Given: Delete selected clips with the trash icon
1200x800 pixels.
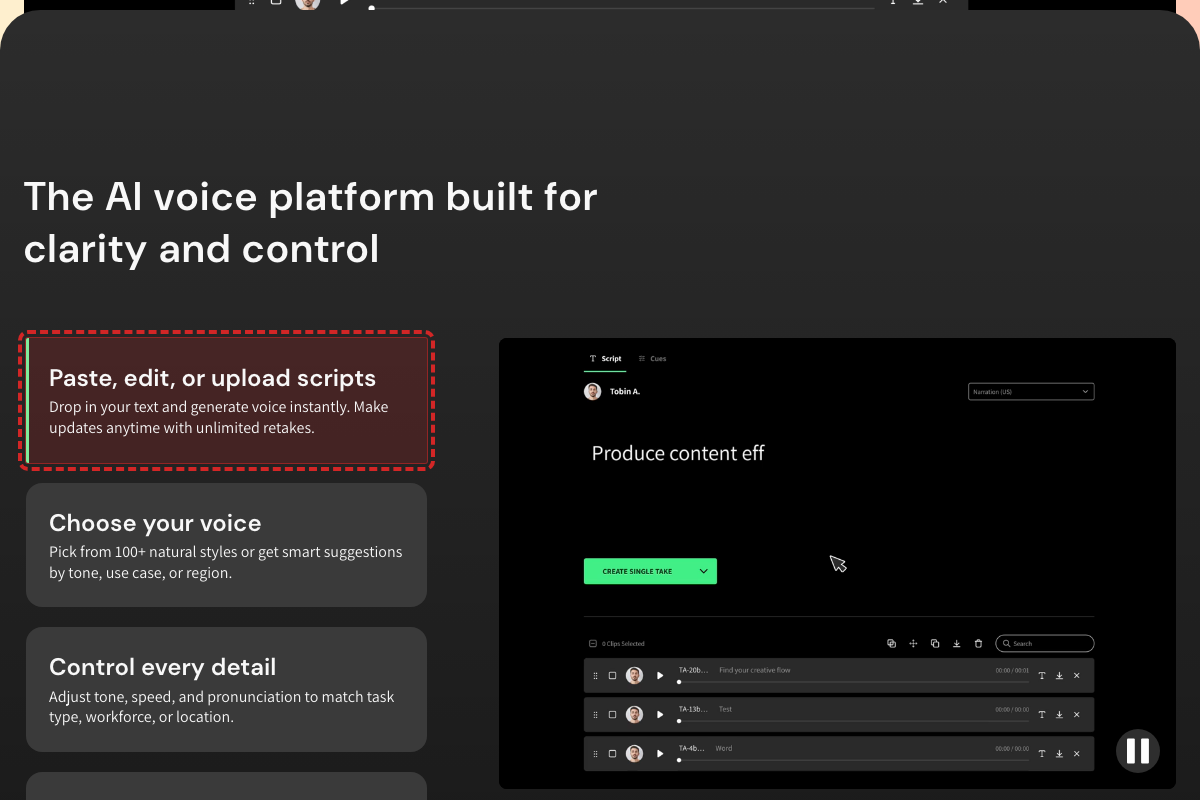Looking at the screenshot, I should (978, 644).
